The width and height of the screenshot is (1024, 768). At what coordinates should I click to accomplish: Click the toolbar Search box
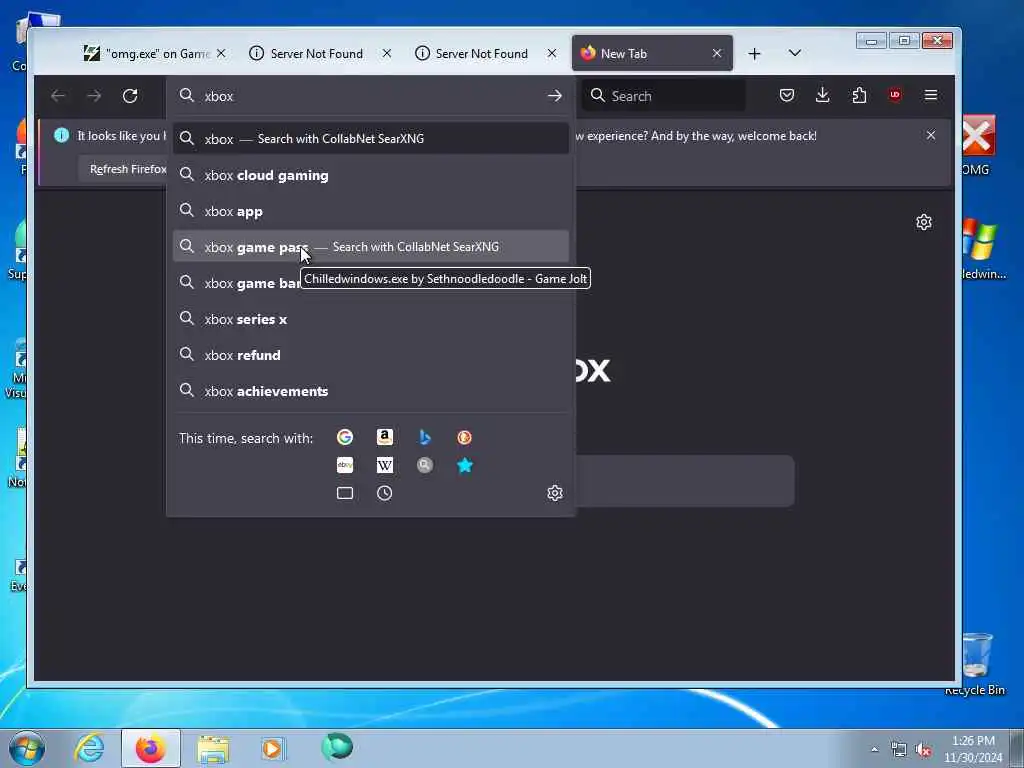click(x=663, y=96)
